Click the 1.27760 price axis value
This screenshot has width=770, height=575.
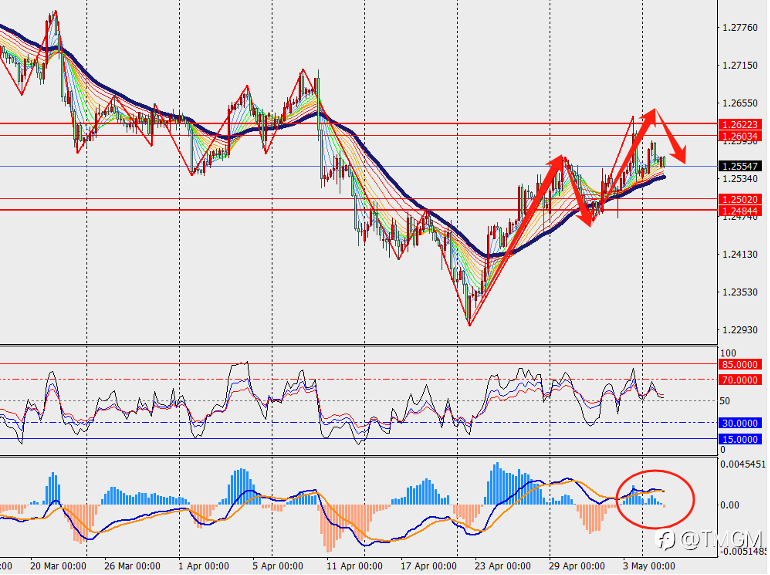tap(740, 28)
